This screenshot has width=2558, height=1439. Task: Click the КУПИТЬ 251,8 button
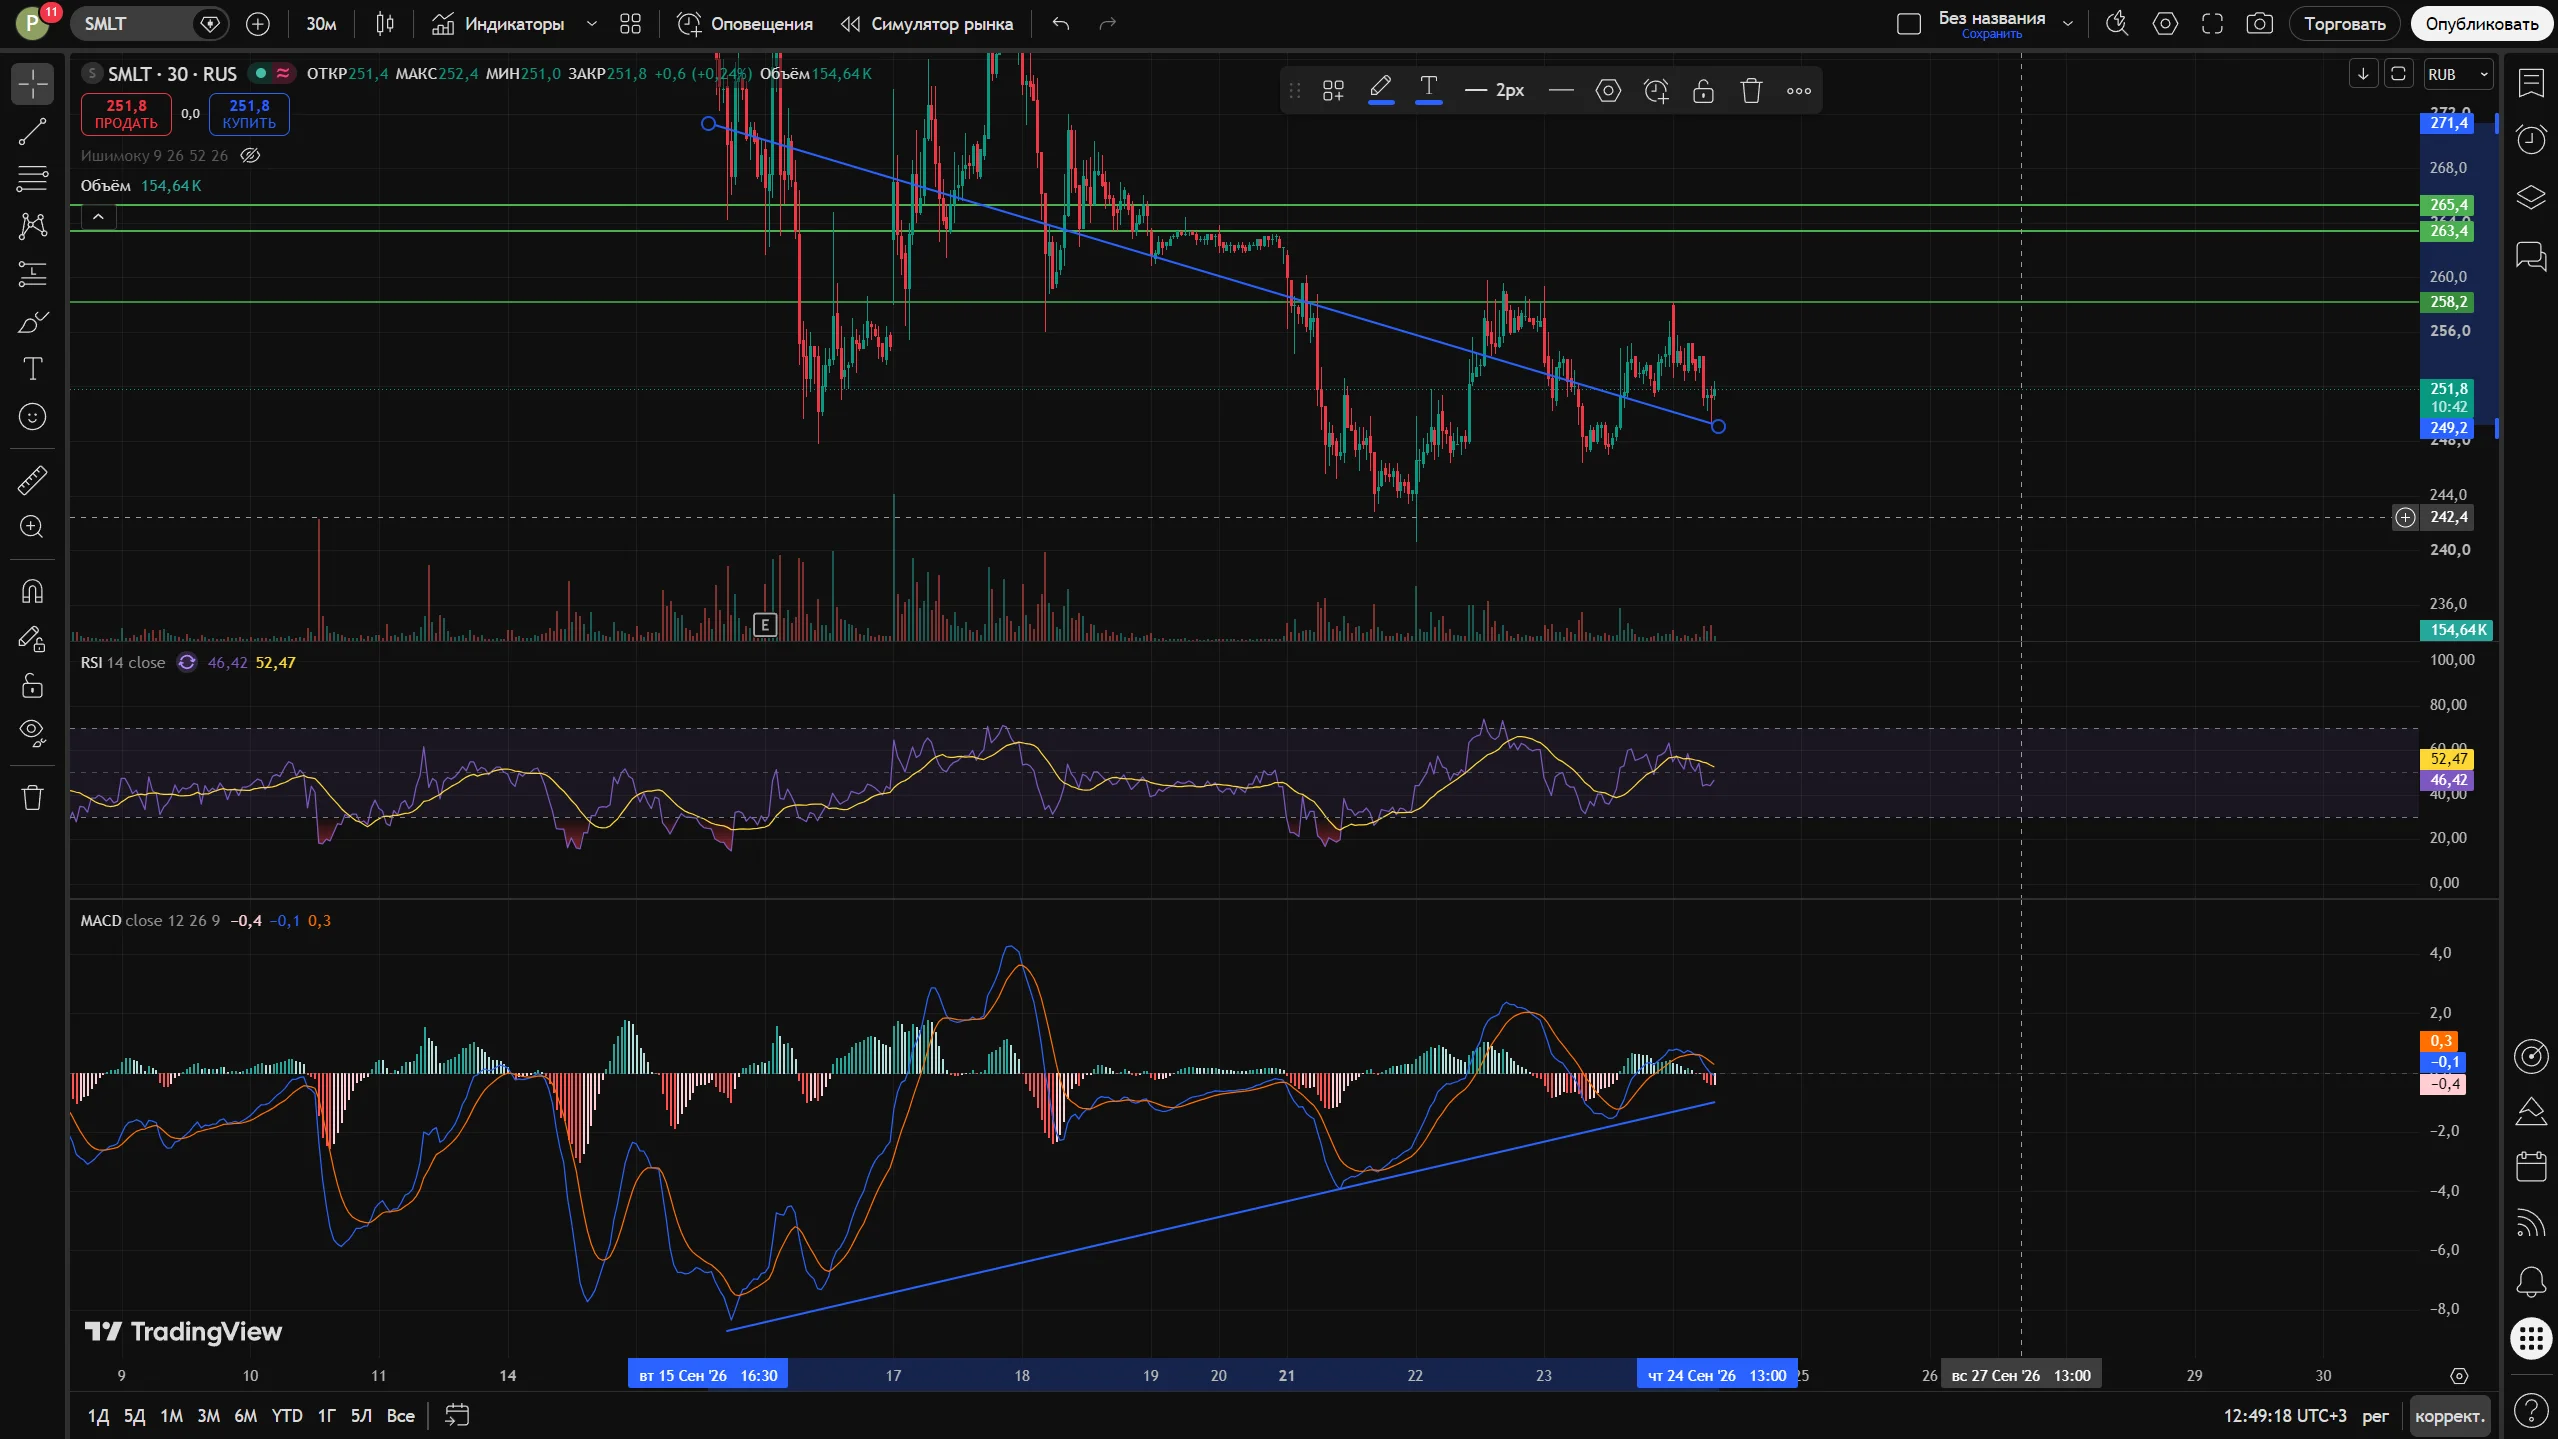[249, 114]
